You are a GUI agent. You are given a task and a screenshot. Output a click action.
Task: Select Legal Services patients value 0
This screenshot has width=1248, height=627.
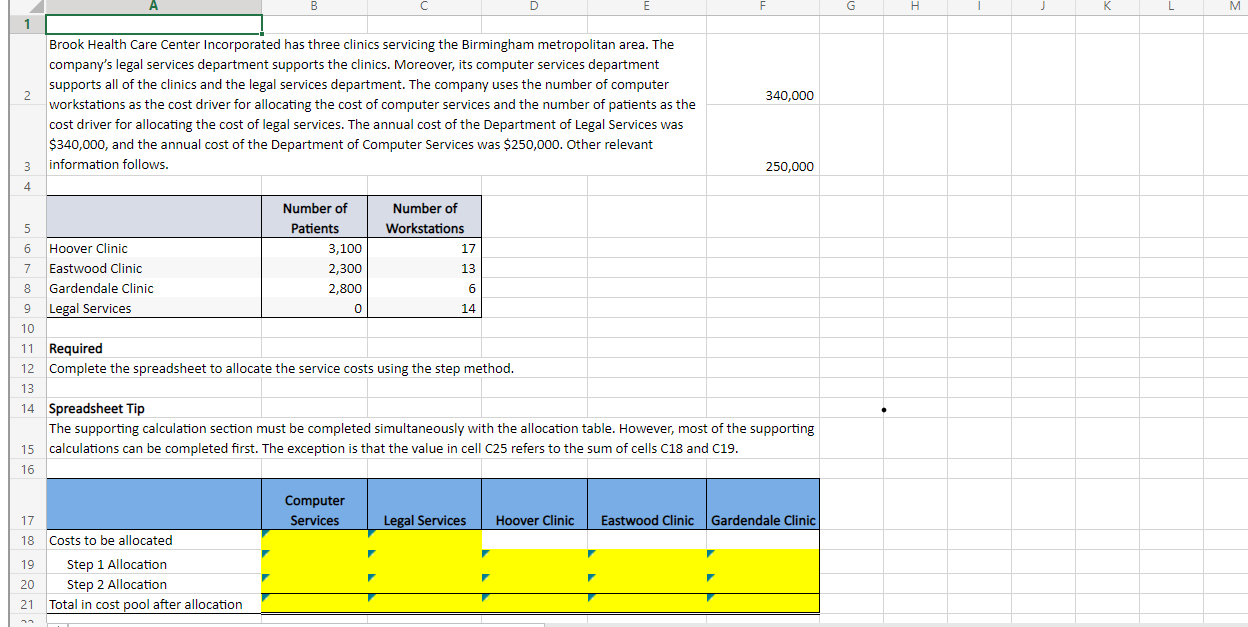pyautogui.click(x=315, y=308)
